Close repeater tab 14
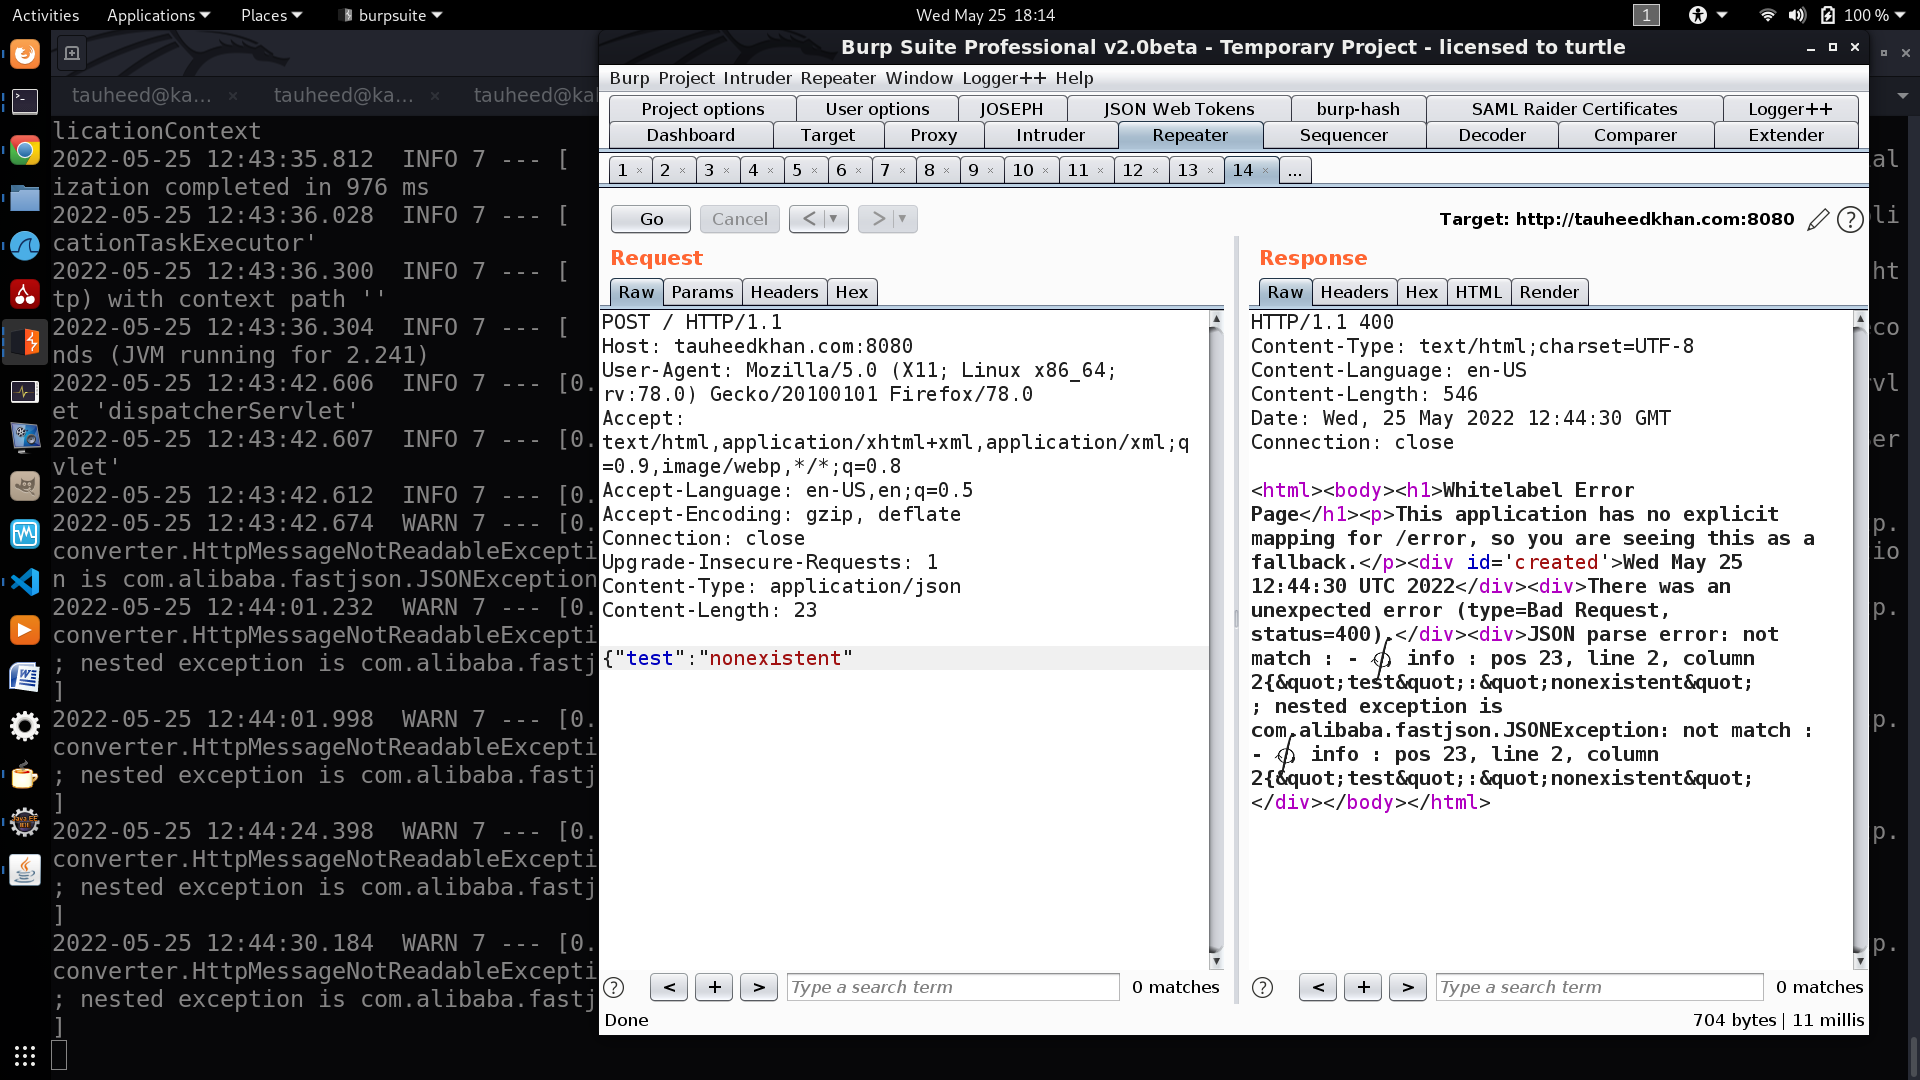 point(1265,171)
